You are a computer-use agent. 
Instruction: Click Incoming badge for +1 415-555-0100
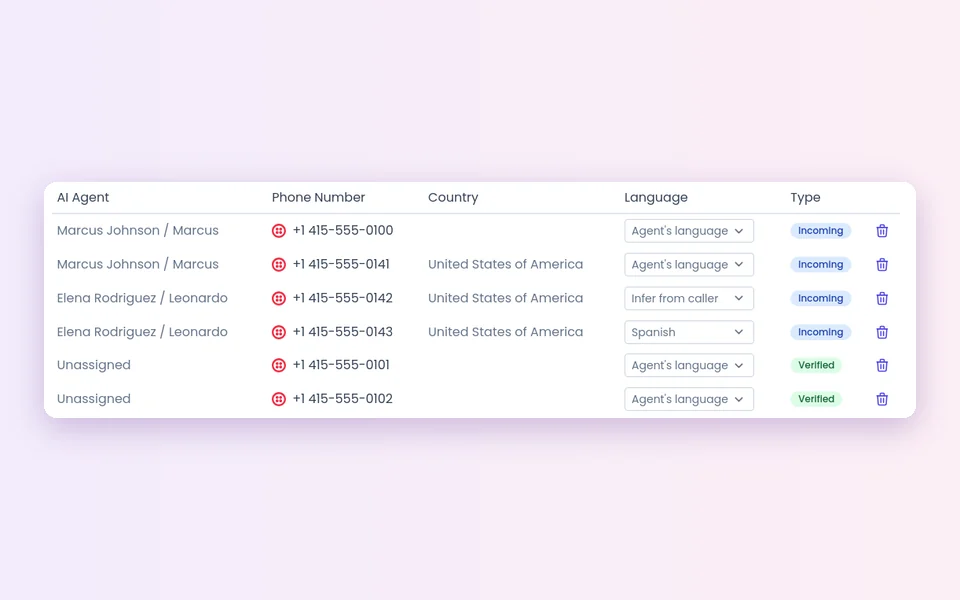click(x=820, y=231)
